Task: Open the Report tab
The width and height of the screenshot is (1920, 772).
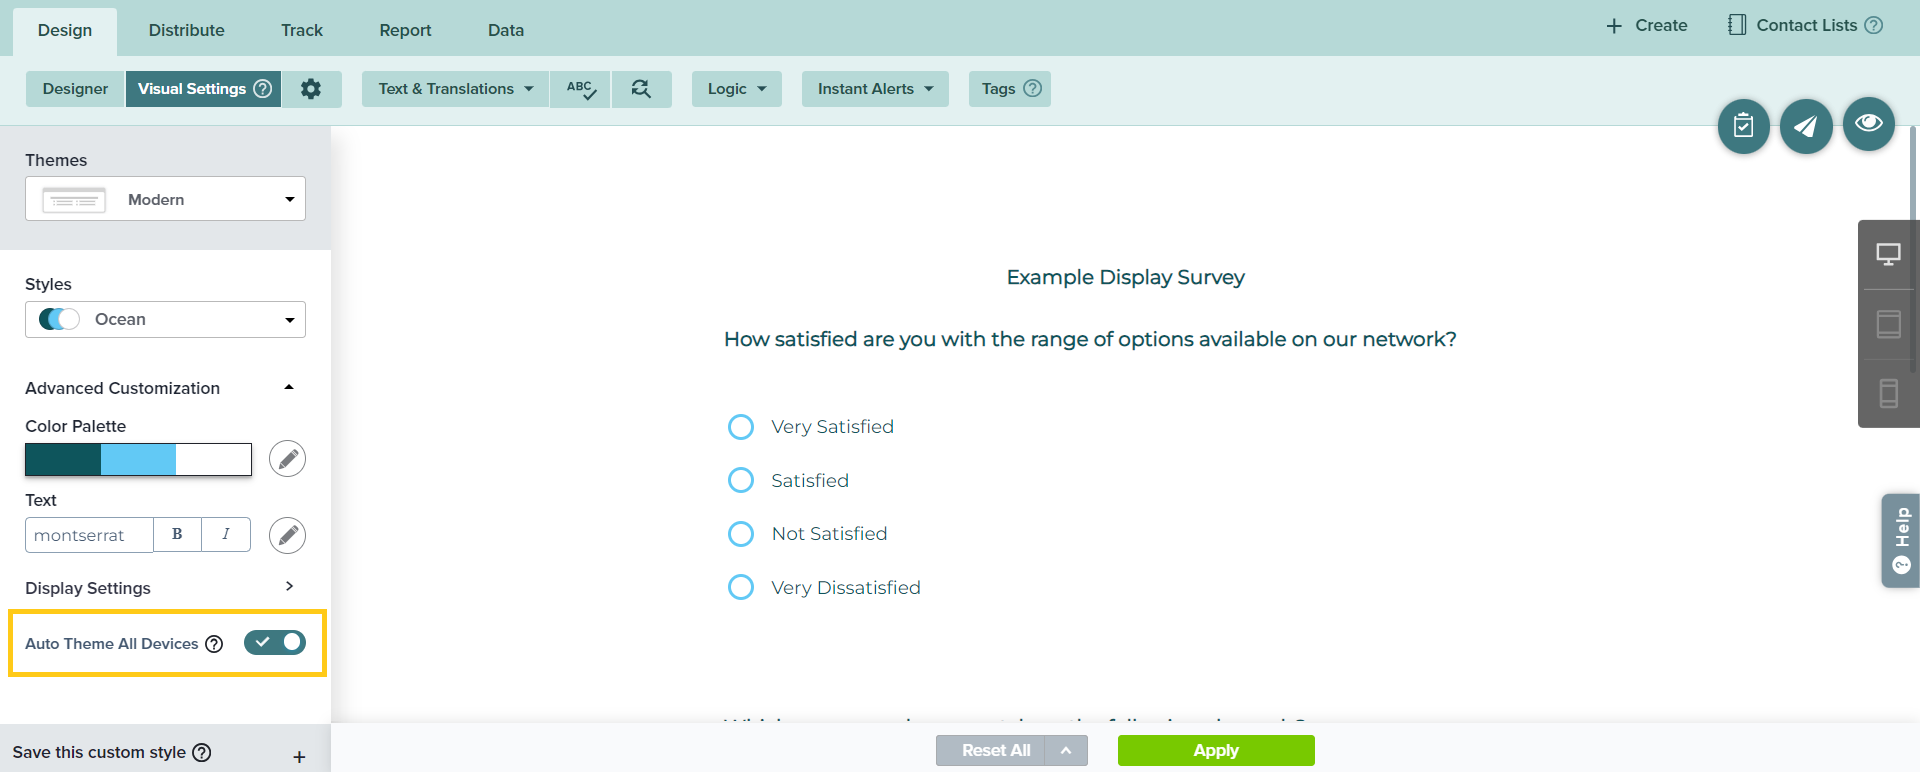Action: pos(405,30)
